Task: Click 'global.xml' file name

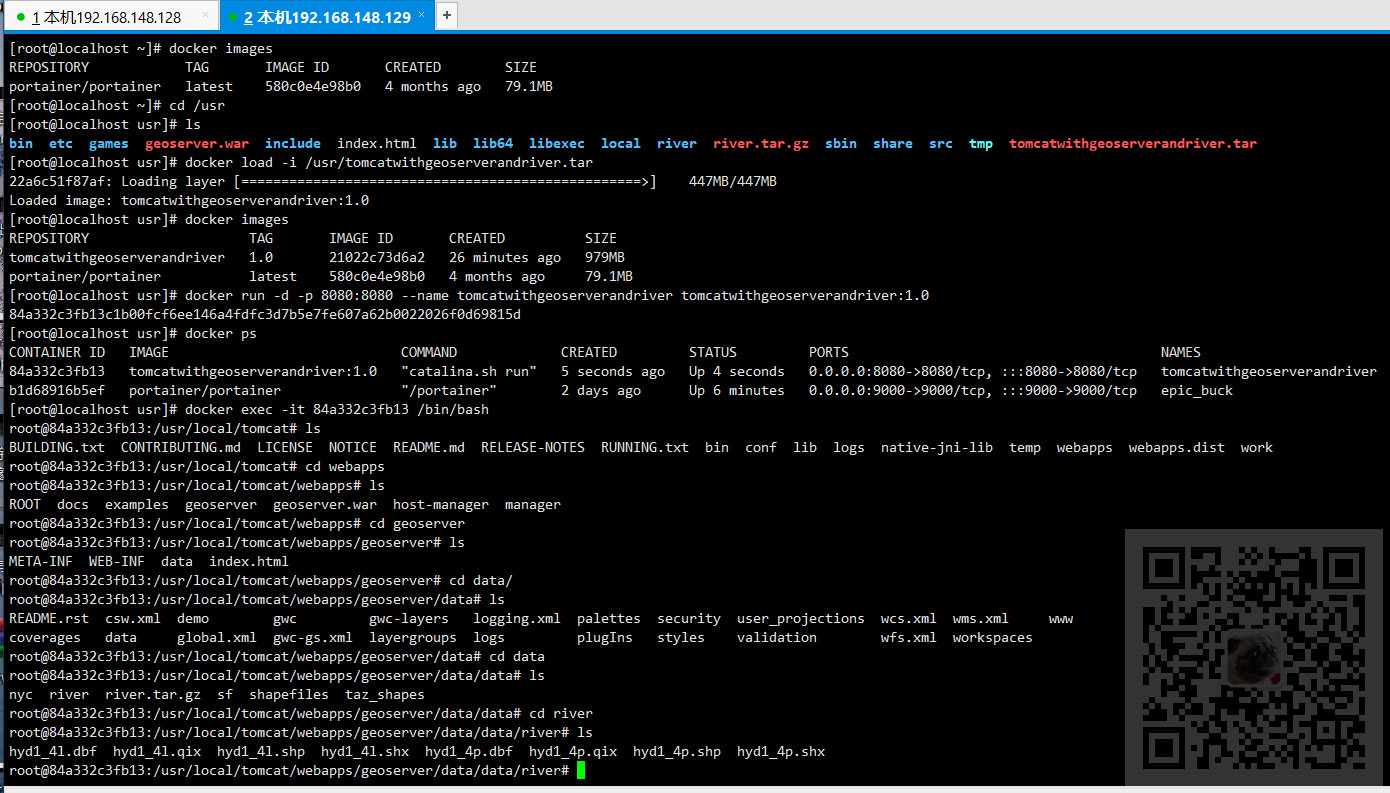Action: coord(217,637)
